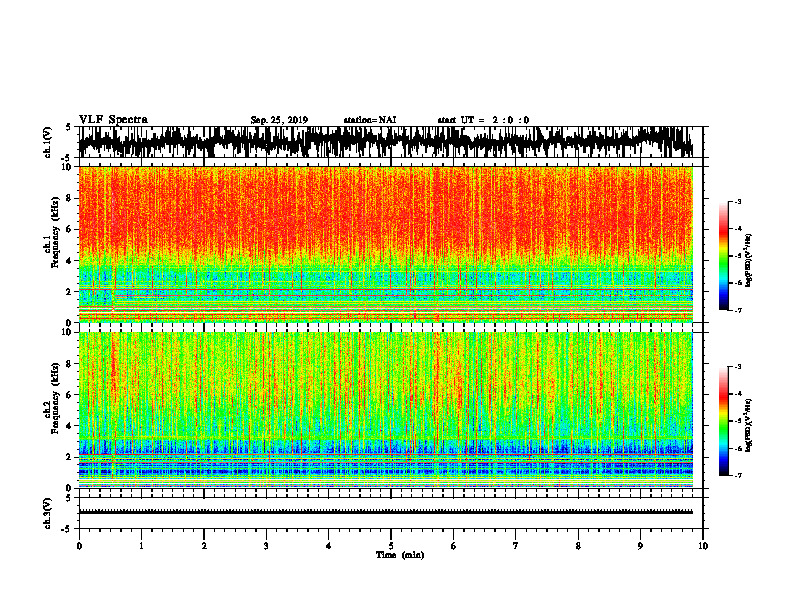Click the time axis tick label "0"
This screenshot has width=792, height=612.
[x=79, y=546]
